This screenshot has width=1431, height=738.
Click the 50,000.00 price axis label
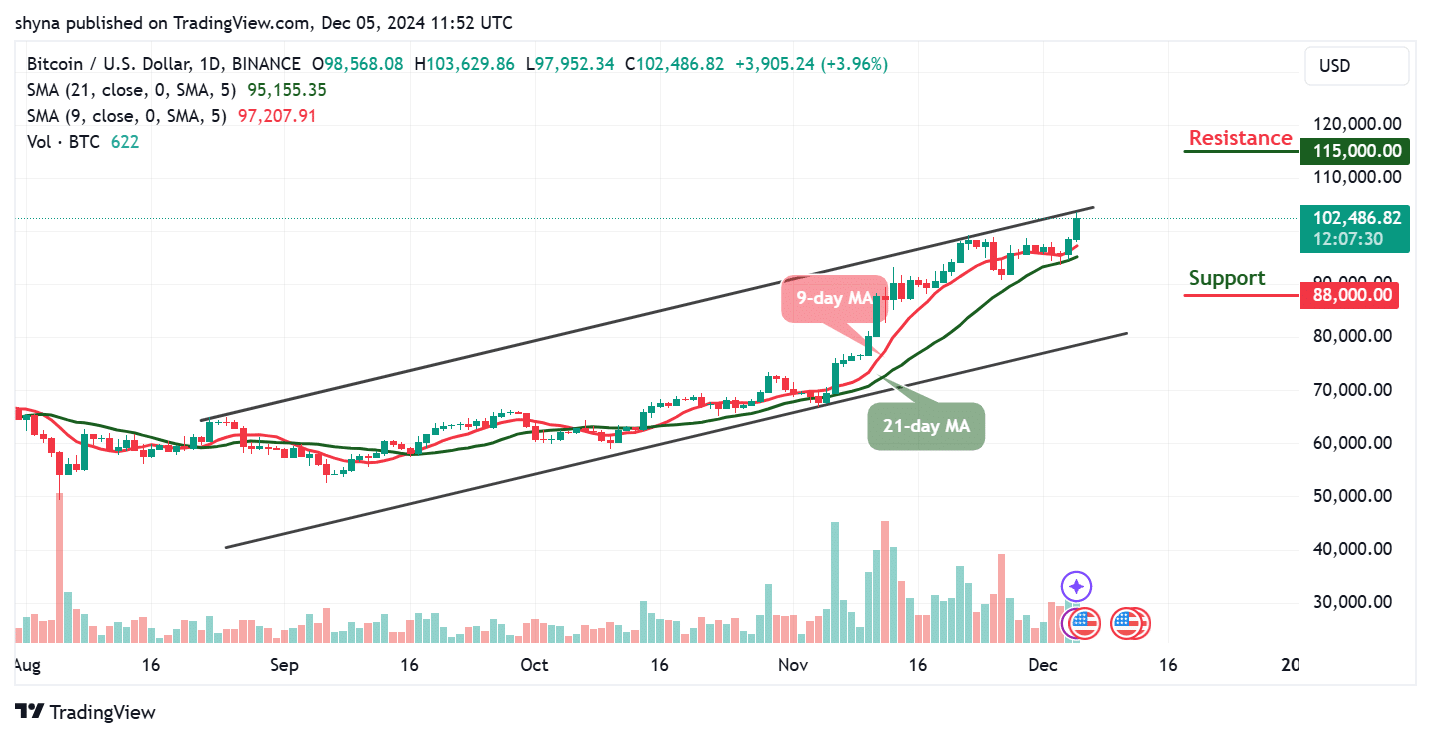[x=1353, y=496]
